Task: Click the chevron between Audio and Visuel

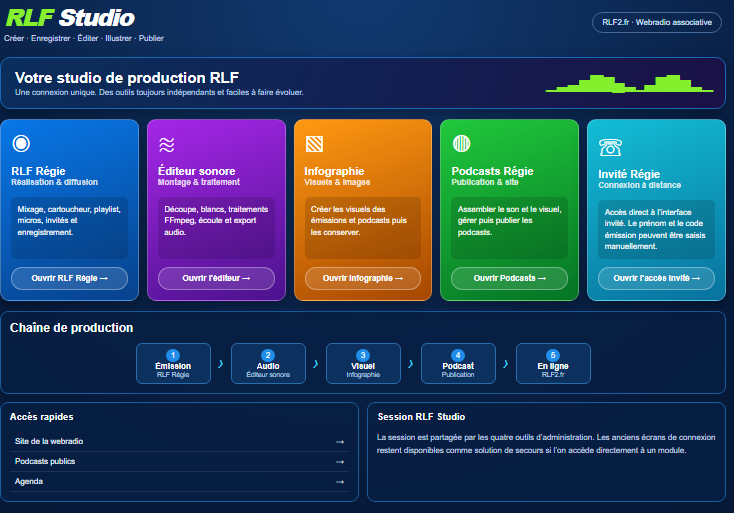Action: (x=316, y=364)
